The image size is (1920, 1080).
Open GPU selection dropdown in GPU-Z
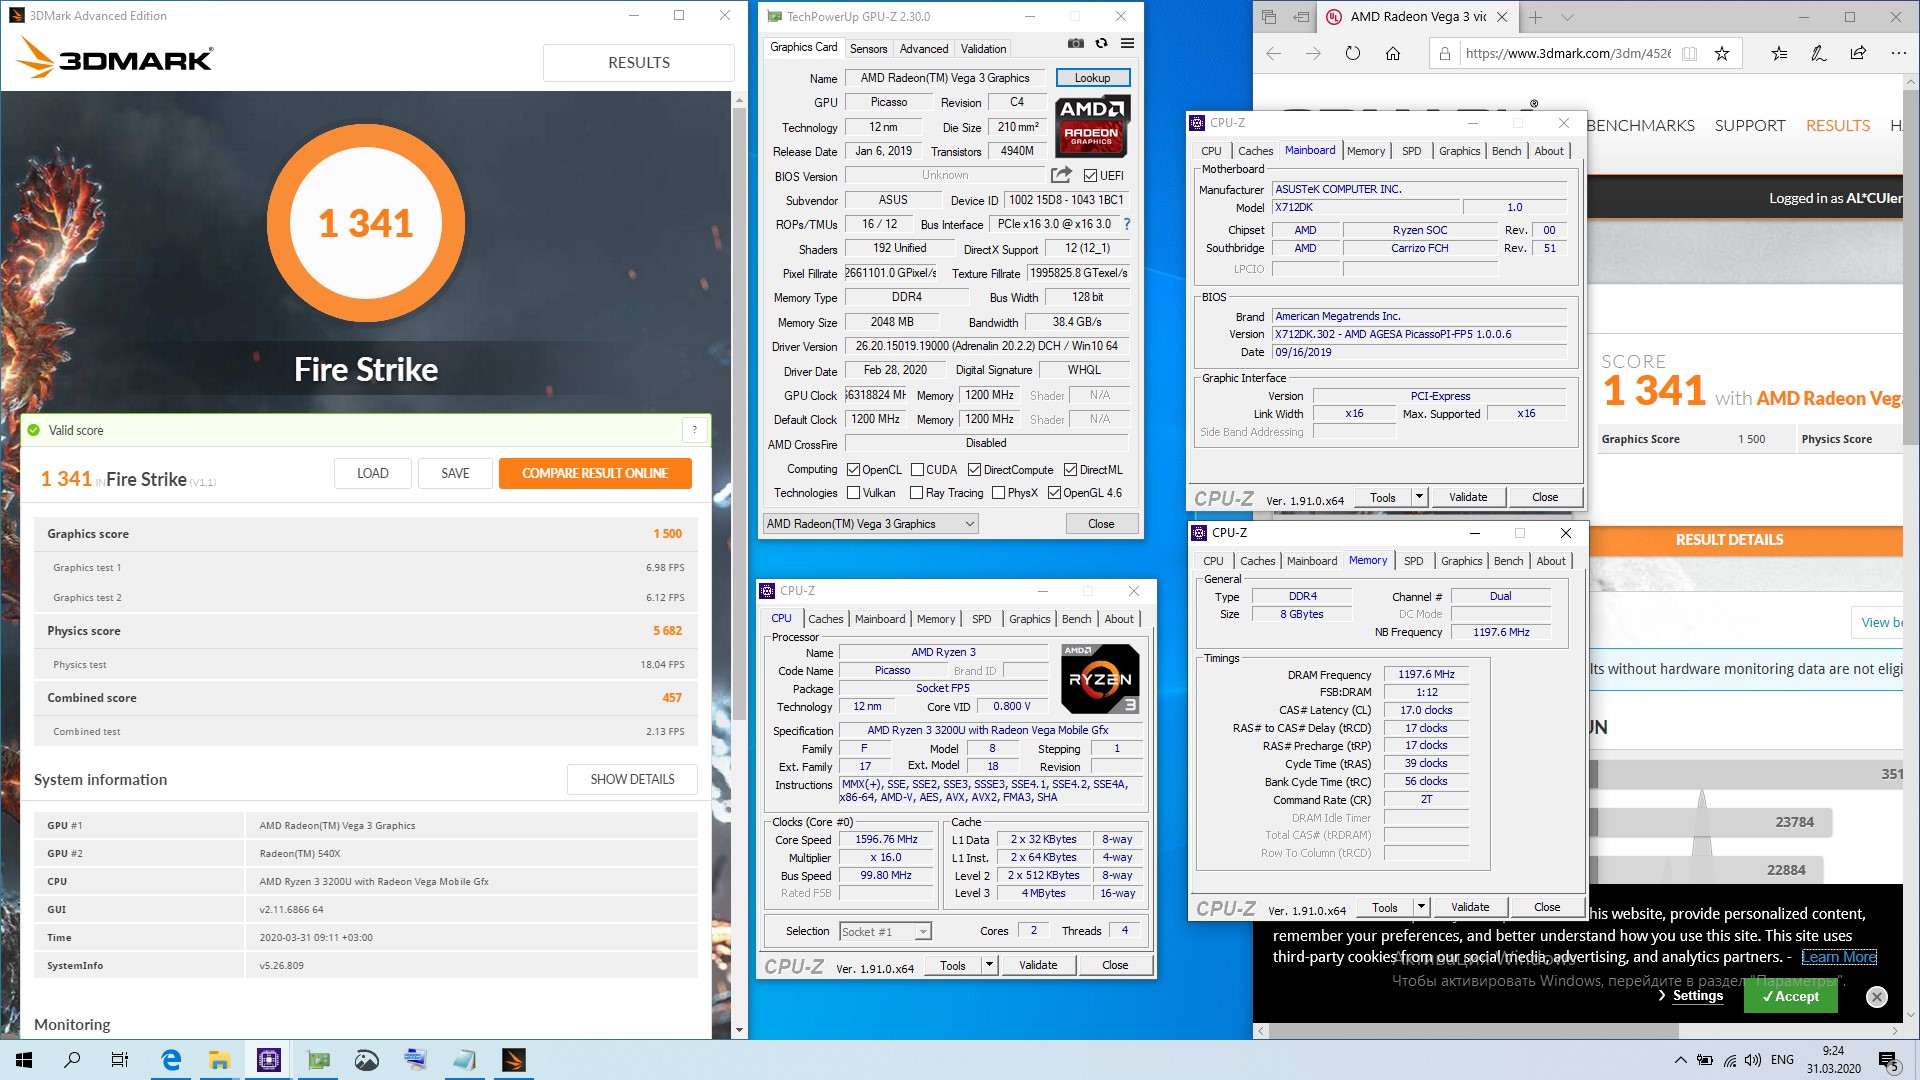(x=870, y=524)
